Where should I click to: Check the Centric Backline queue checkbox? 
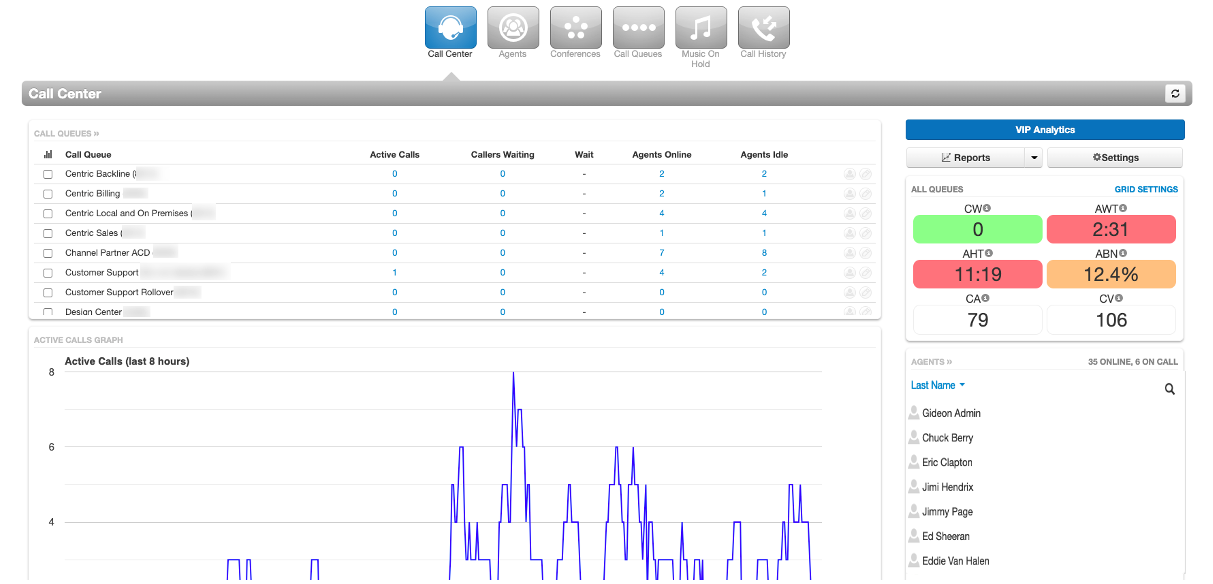click(48, 174)
